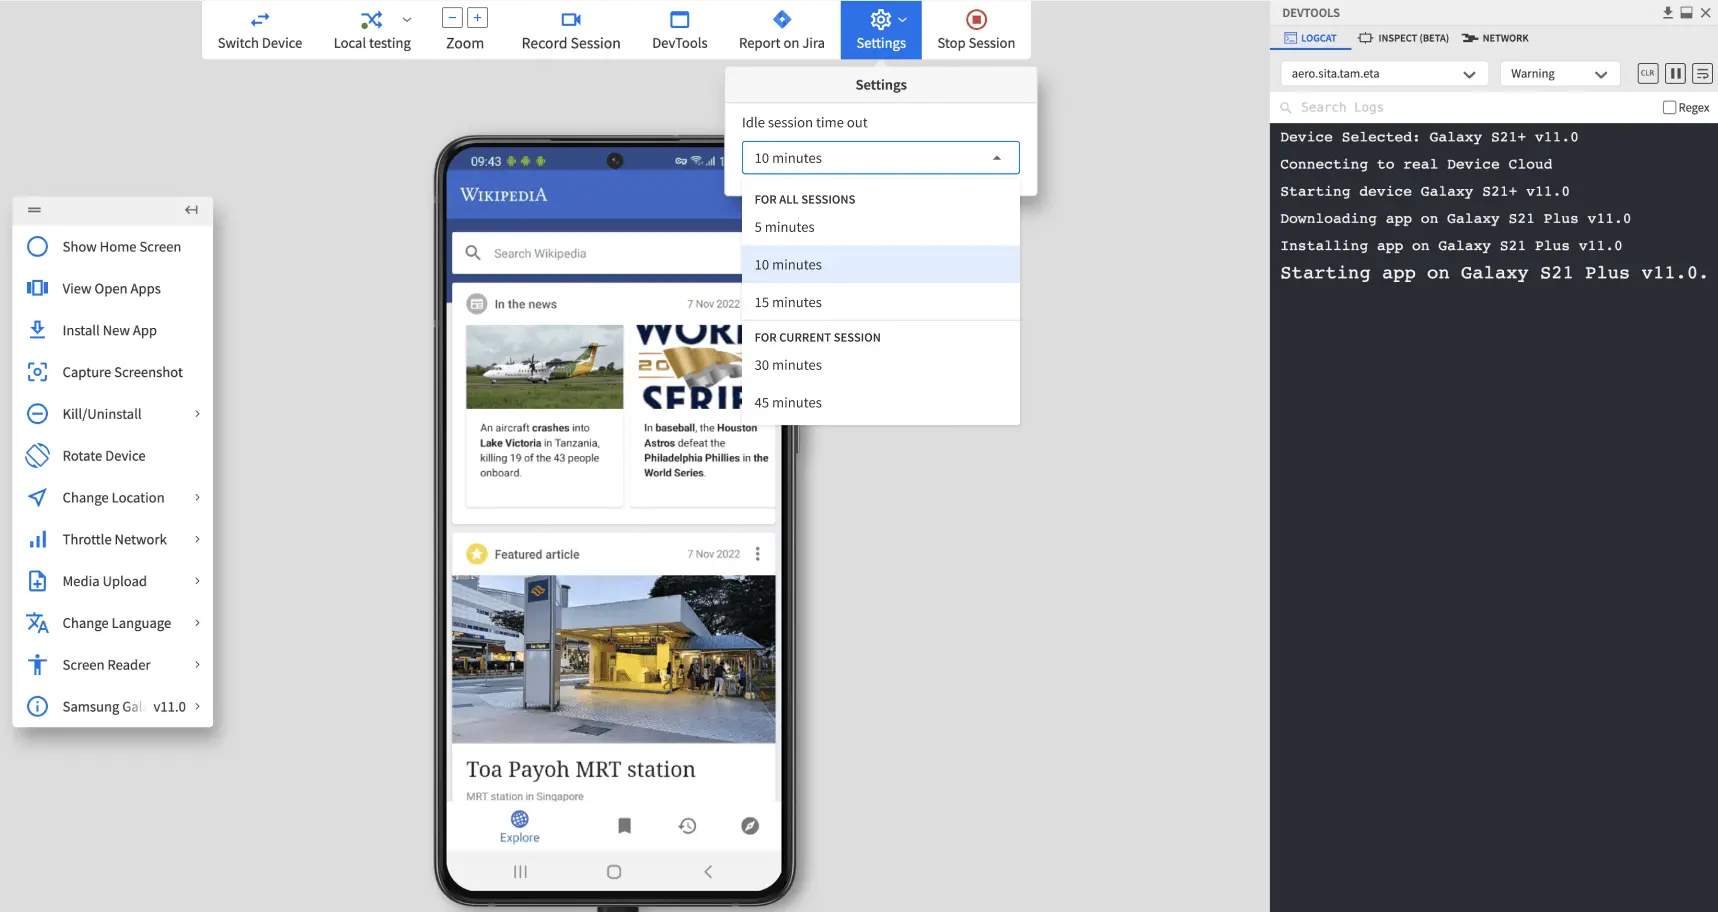
Task: Click the Record Session camera icon
Action: coord(570,20)
